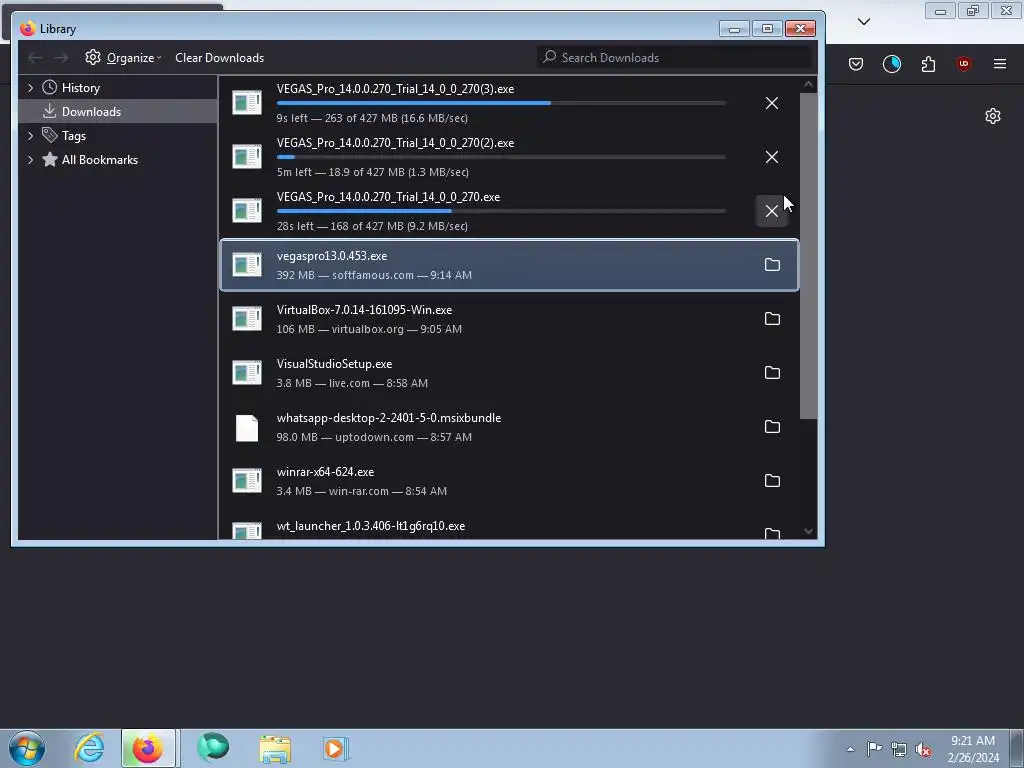Click the VEGAS_Pro…270(3).exe file icon
Screen dimensions: 1024x768
[247, 103]
